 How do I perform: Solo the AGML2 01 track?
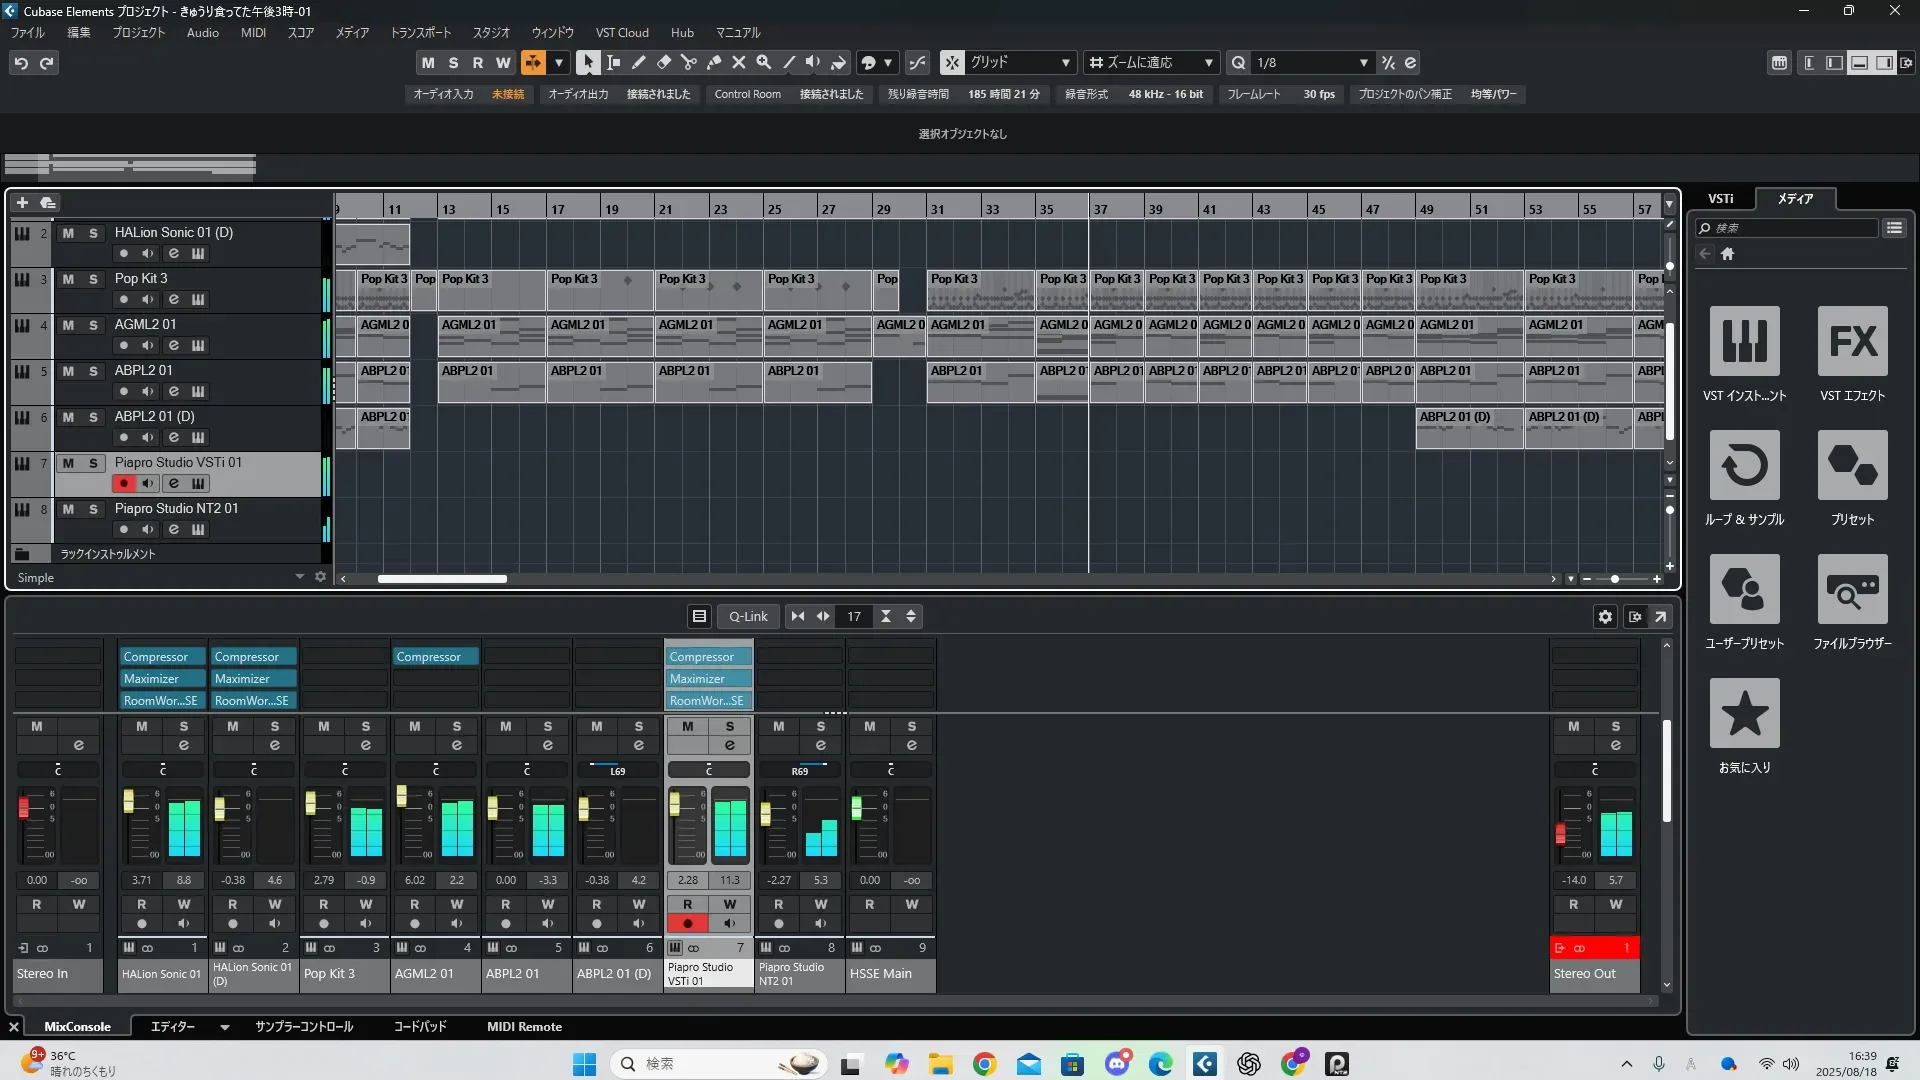point(93,325)
